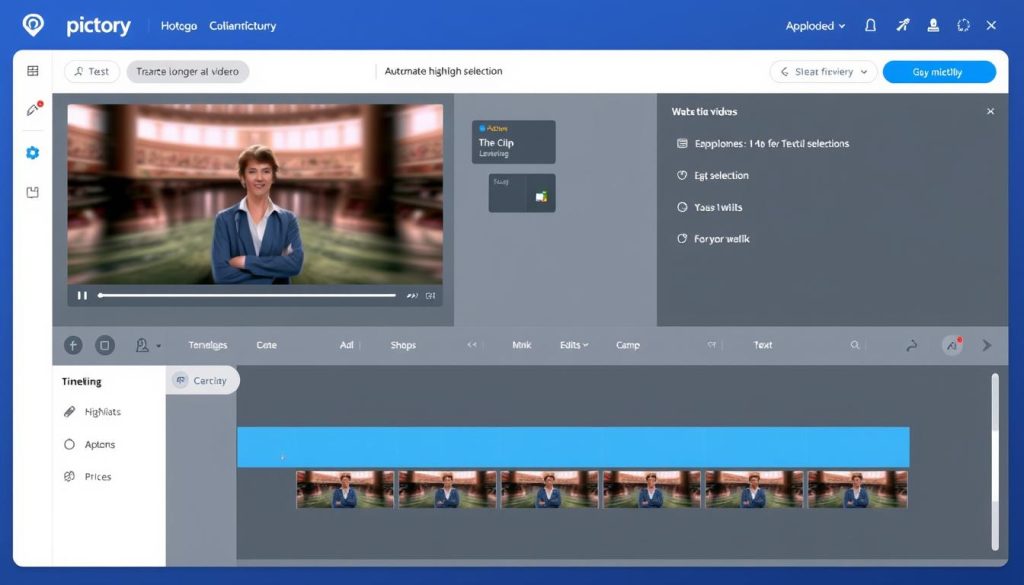
Task: Open the AI assistant icon with red badge
Action: click(x=952, y=344)
